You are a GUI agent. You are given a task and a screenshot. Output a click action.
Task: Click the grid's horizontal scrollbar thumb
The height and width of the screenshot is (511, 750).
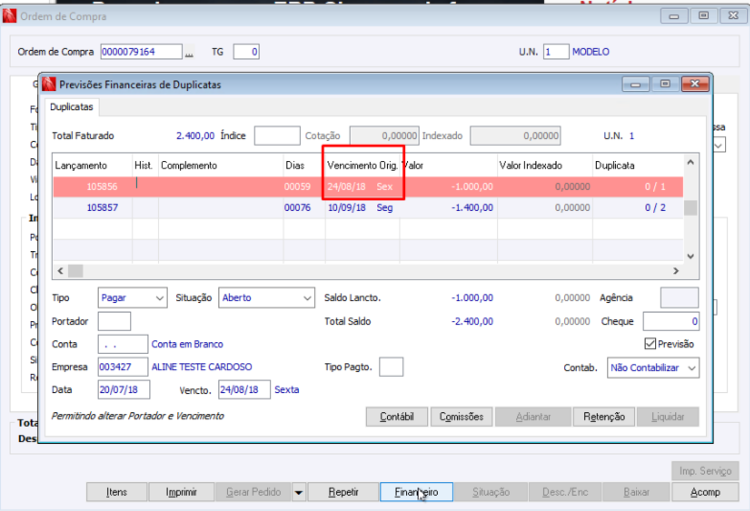coord(75,271)
